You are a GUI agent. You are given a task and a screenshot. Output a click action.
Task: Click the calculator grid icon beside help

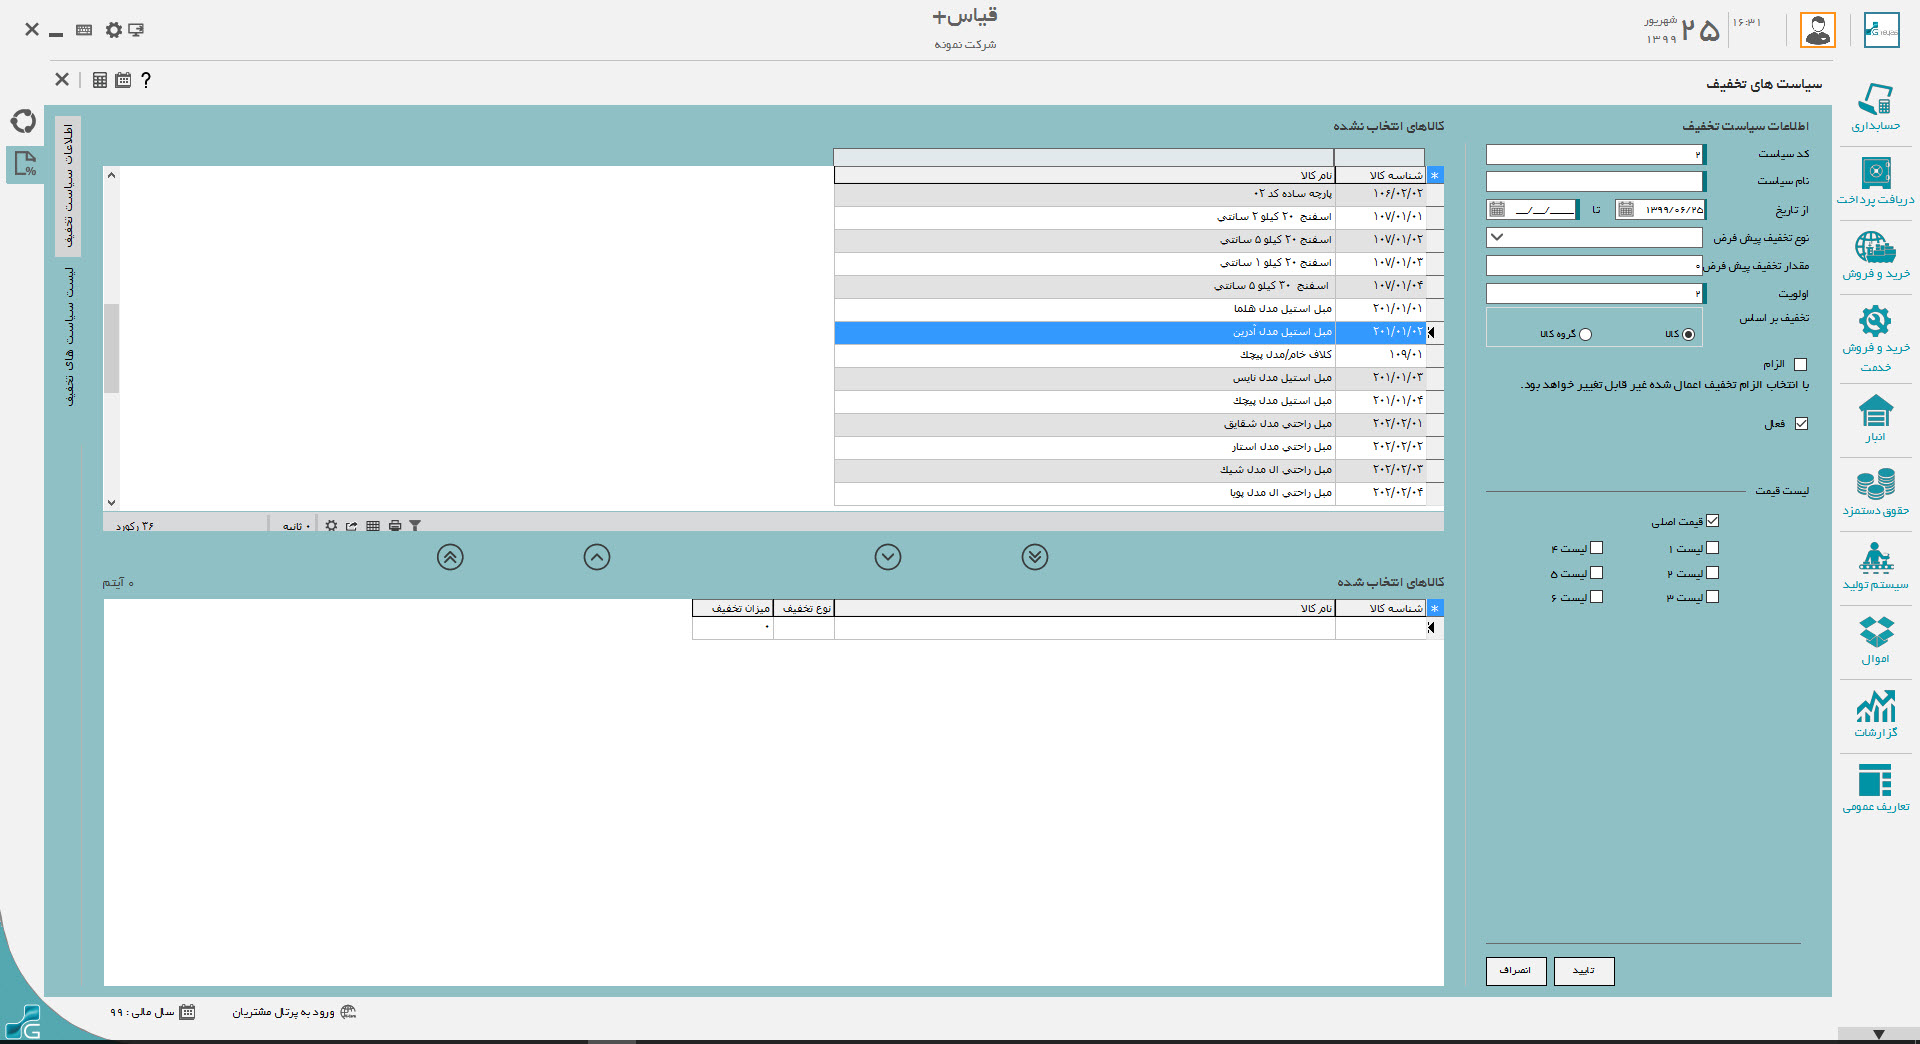click(x=100, y=80)
